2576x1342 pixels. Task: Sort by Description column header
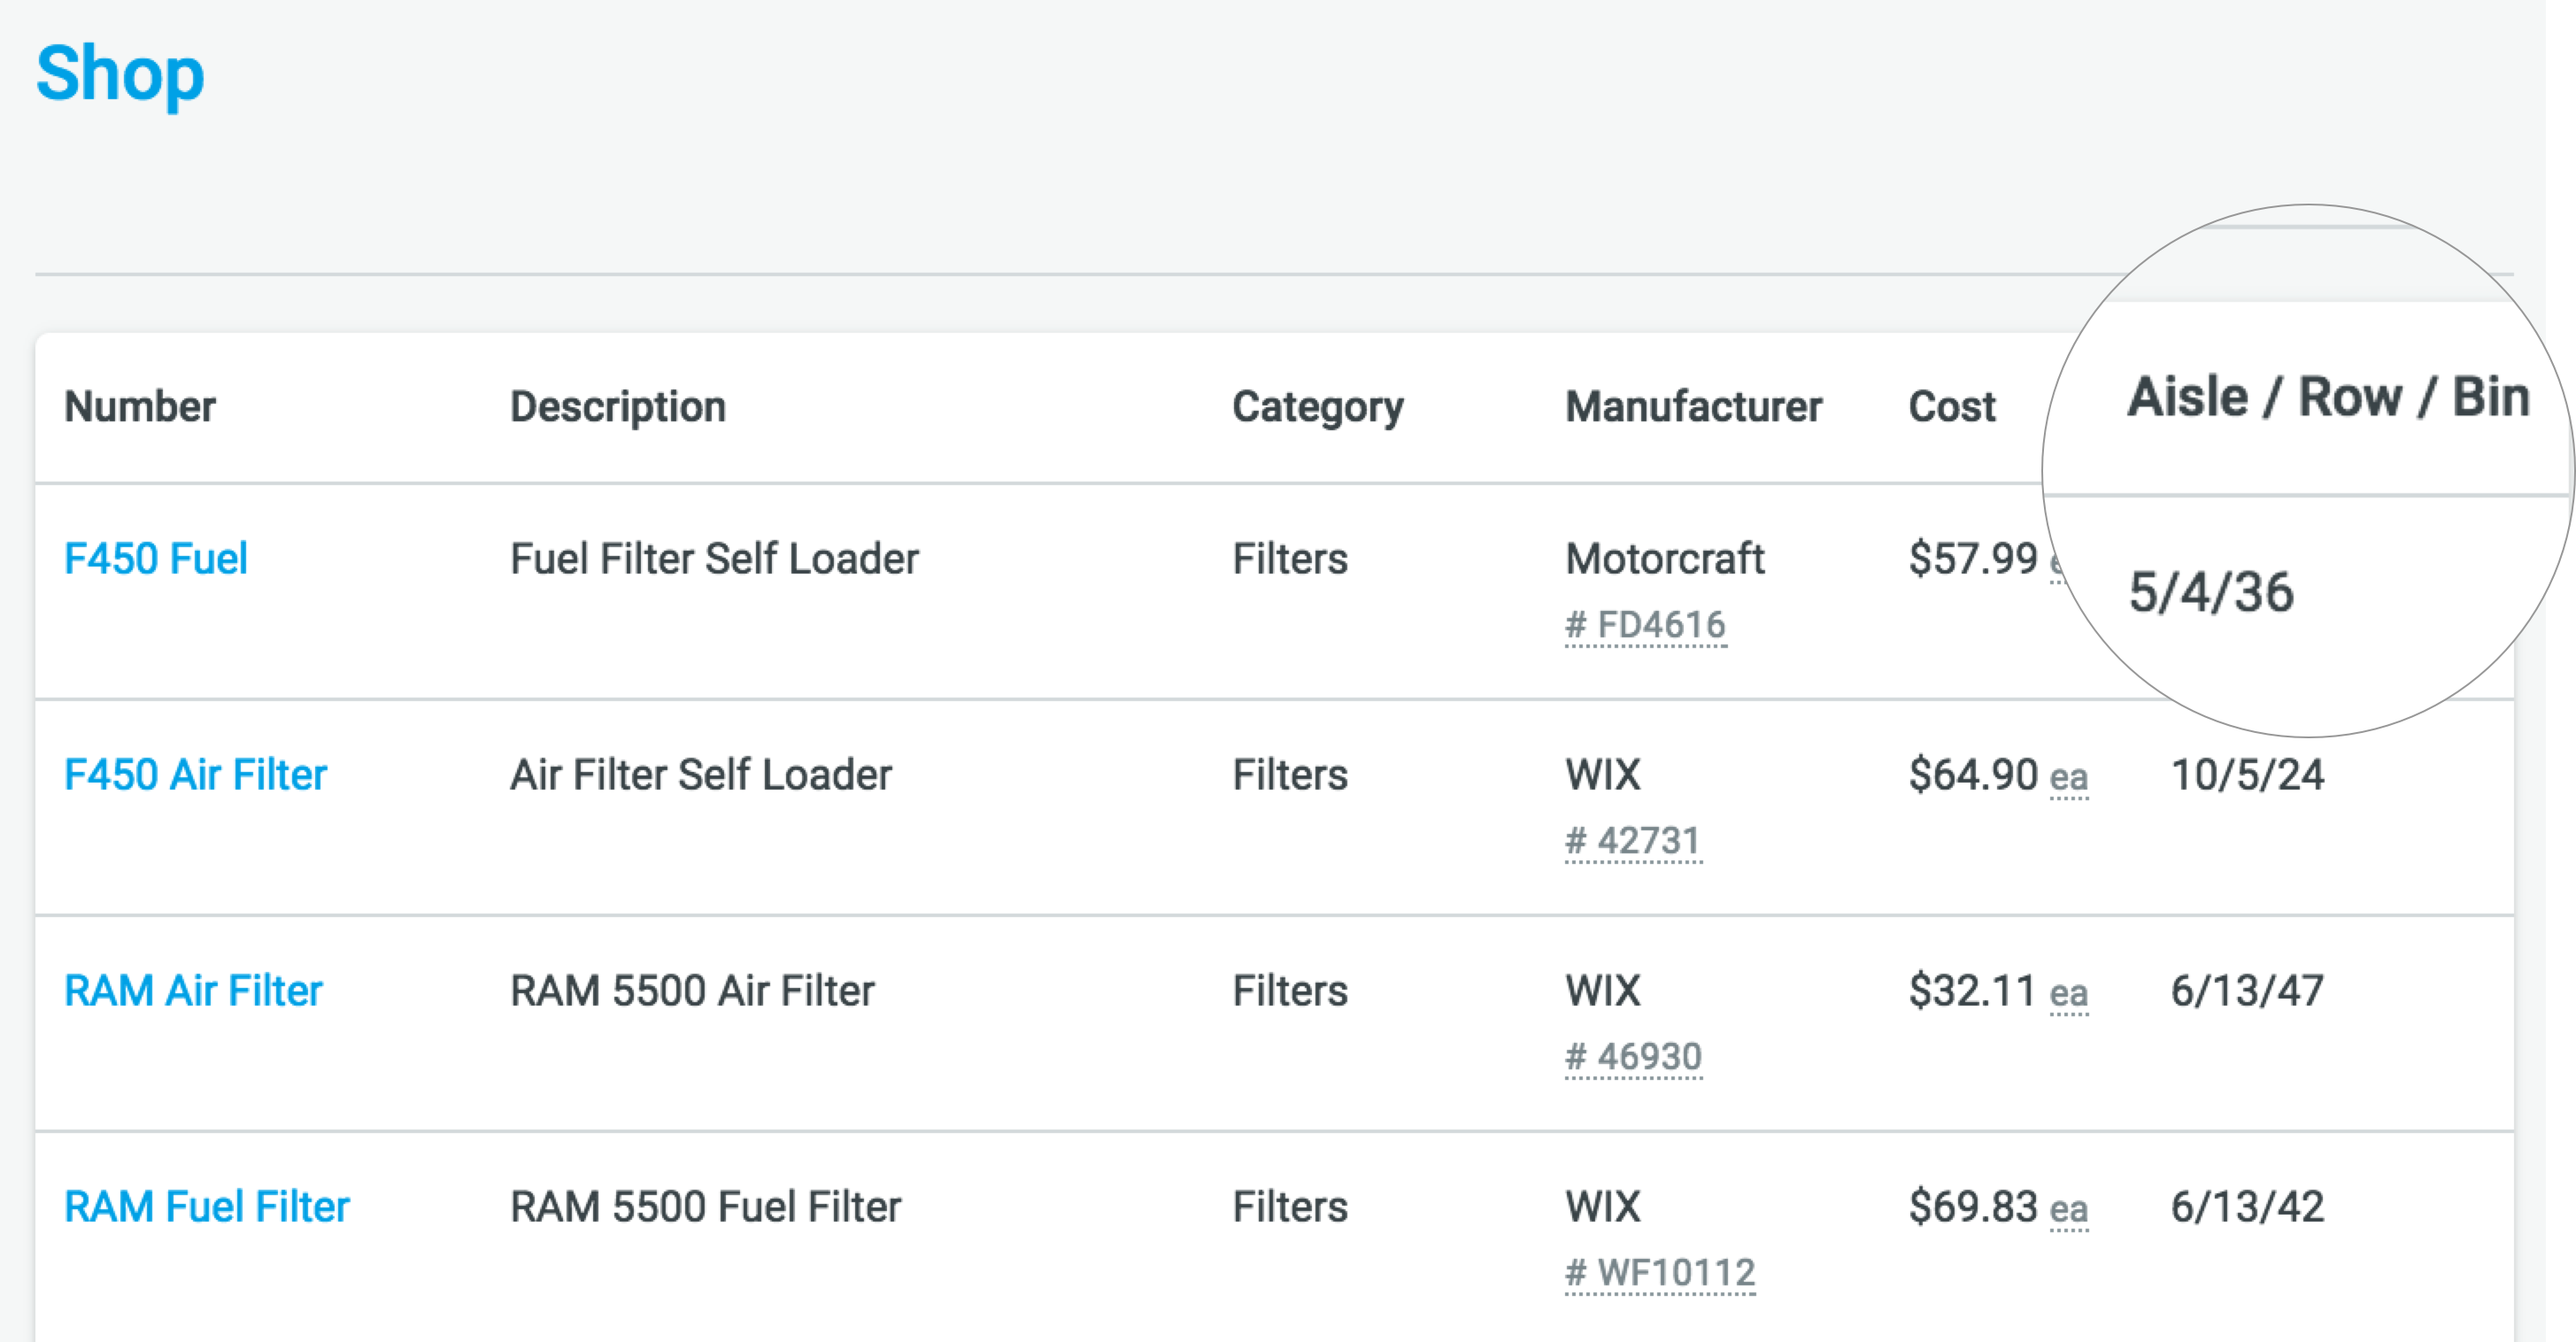click(x=618, y=406)
